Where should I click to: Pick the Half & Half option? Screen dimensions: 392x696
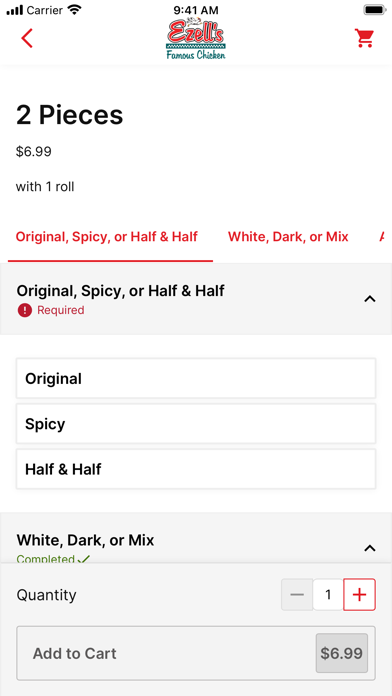(x=196, y=469)
